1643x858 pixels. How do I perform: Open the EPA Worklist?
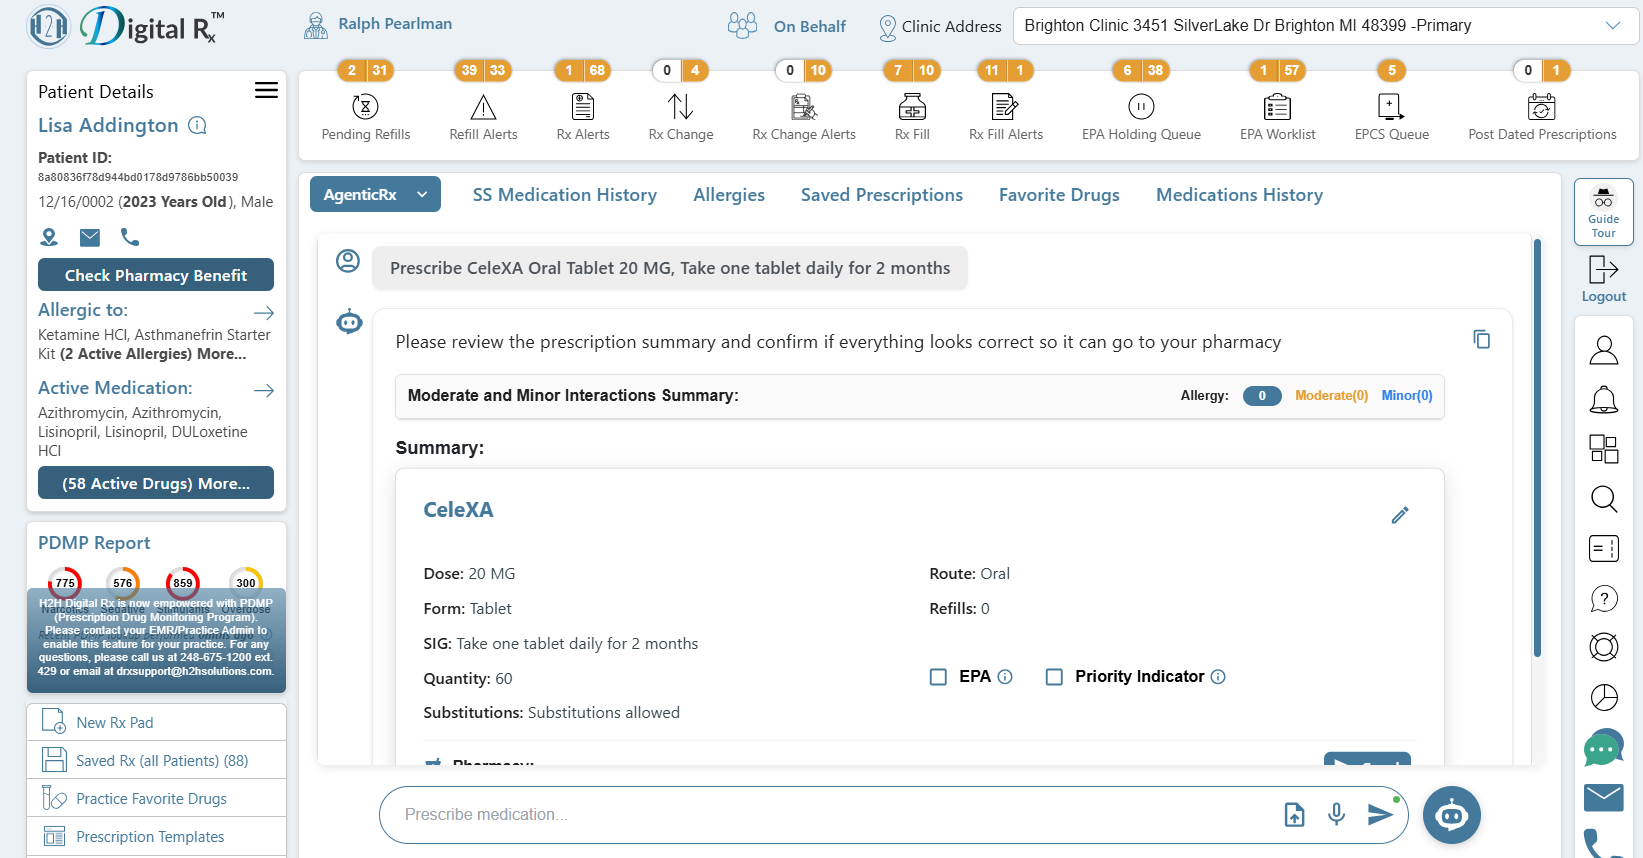click(x=1277, y=117)
